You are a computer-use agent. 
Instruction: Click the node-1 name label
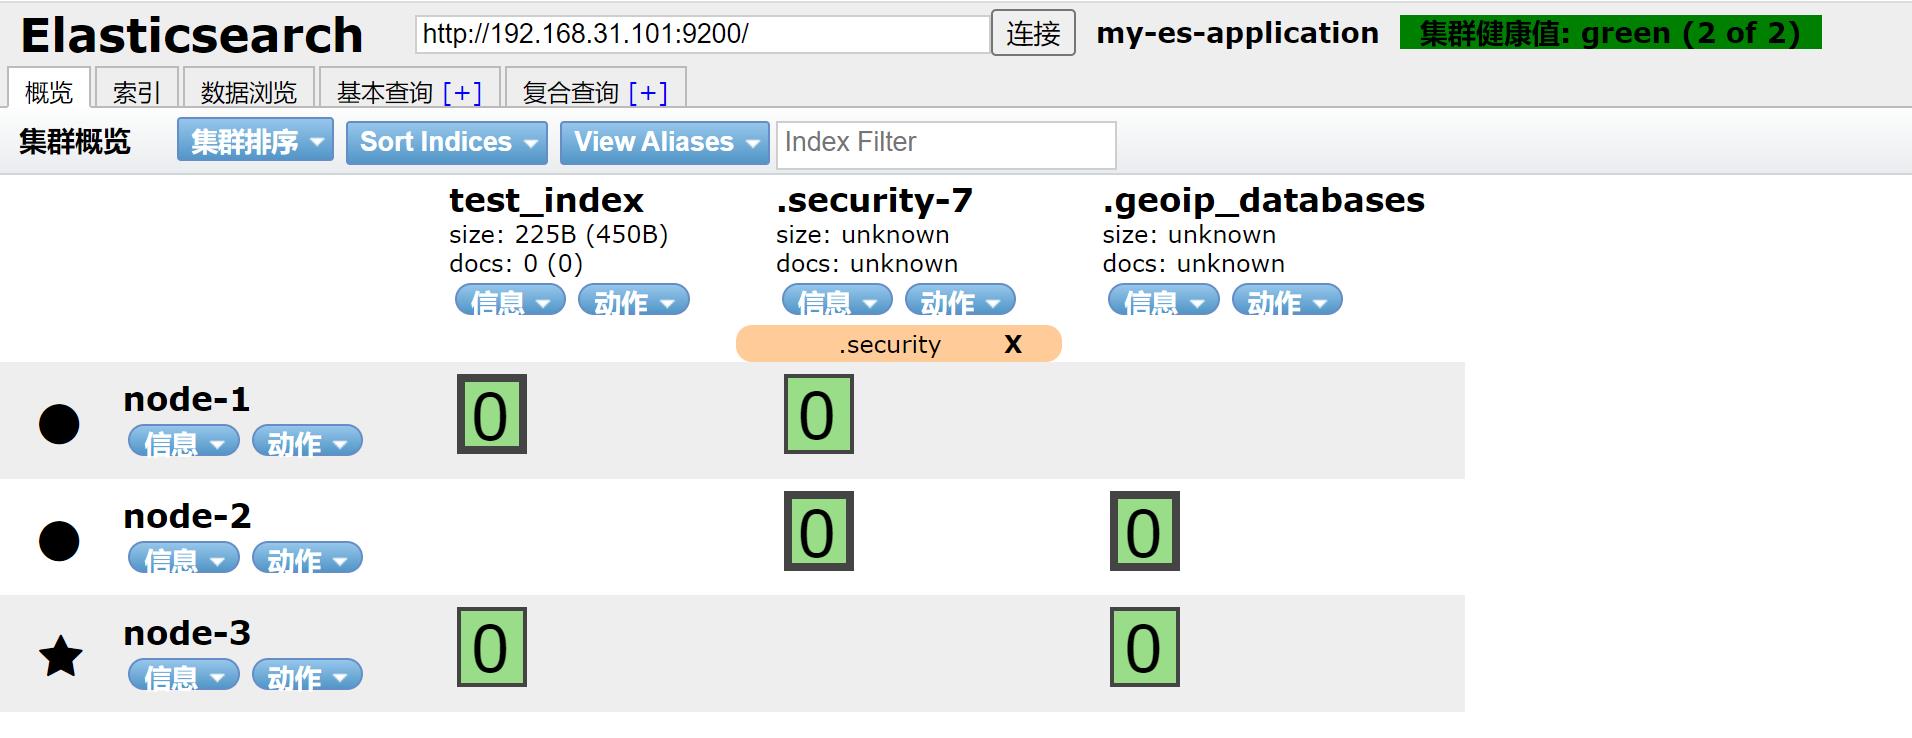click(187, 398)
